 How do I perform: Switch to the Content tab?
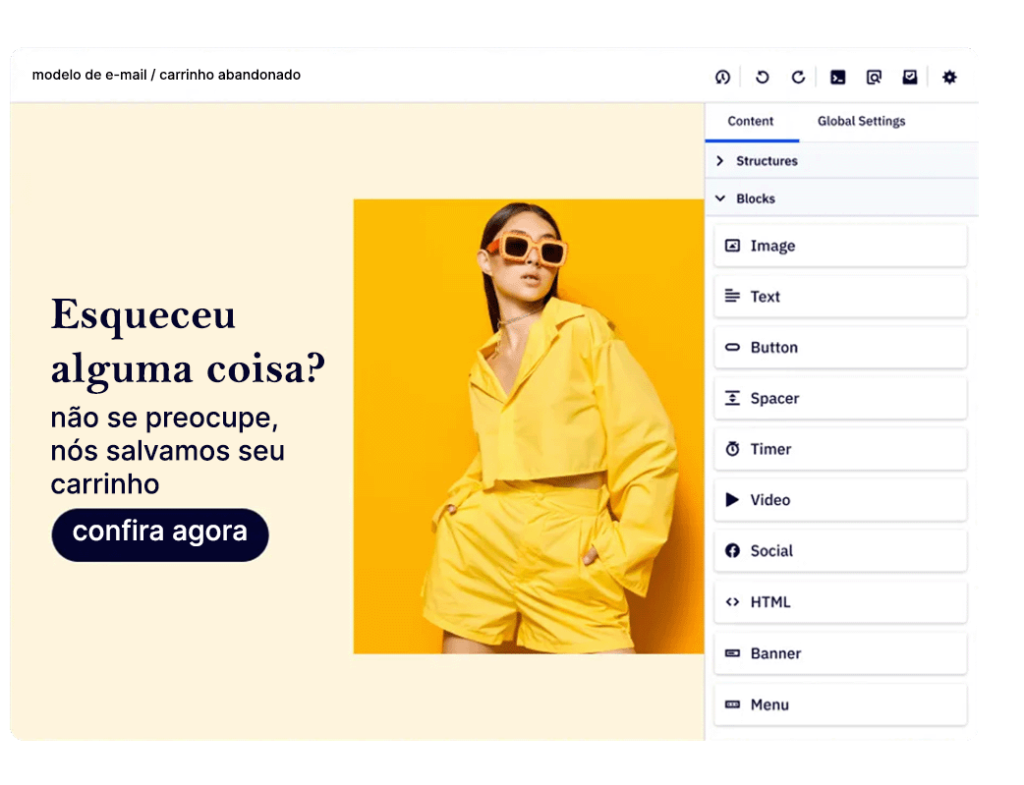[751, 121]
